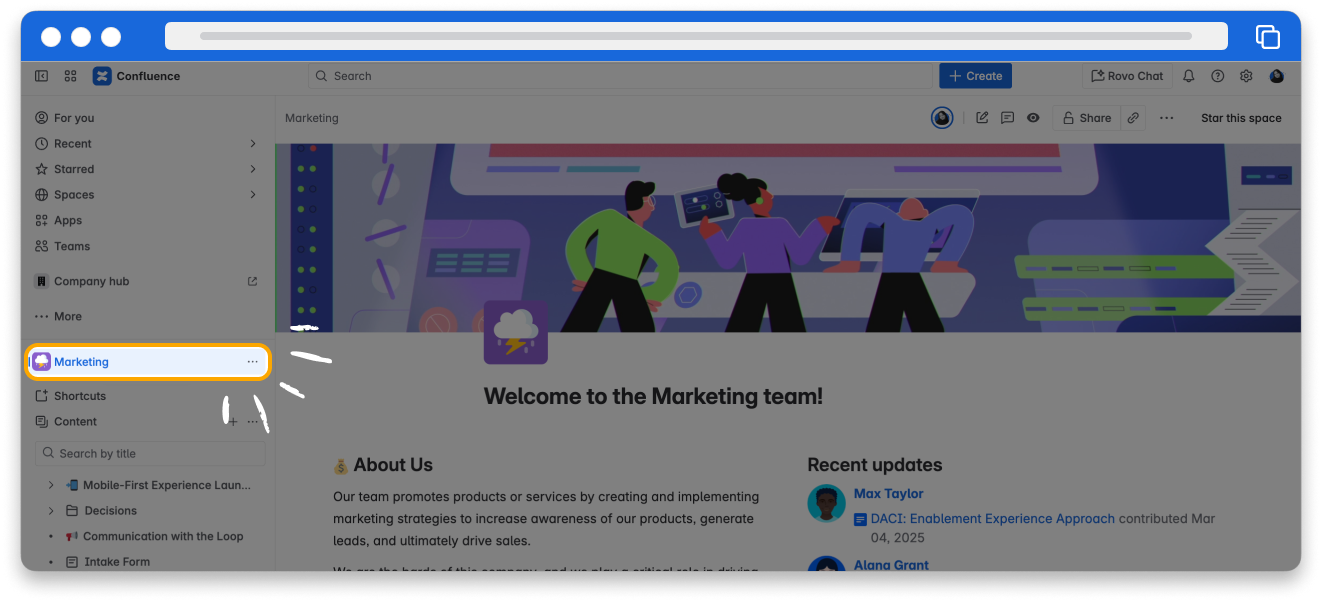1322x602 pixels.
Task: Expand the Recent section chevron
Action: (x=253, y=144)
